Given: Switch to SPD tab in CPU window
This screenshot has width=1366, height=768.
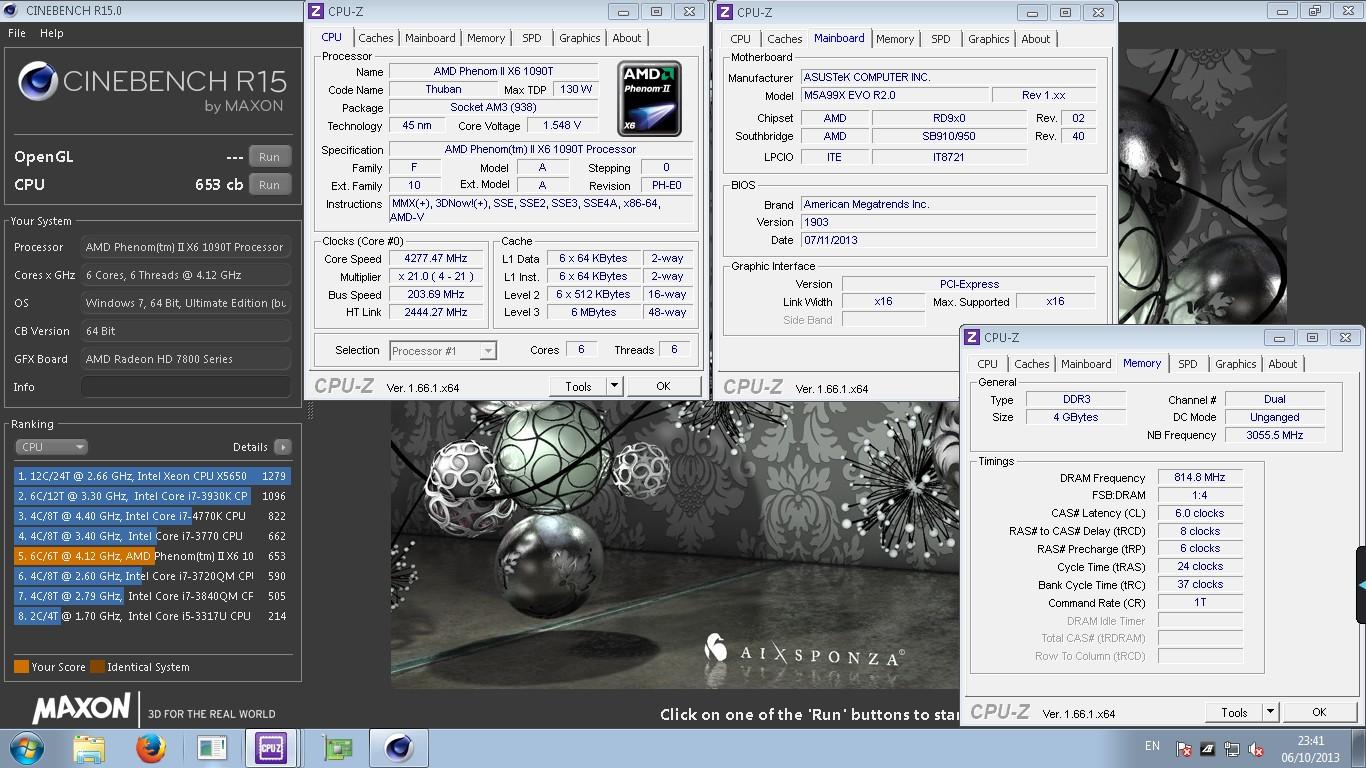Looking at the screenshot, I should click(532, 38).
